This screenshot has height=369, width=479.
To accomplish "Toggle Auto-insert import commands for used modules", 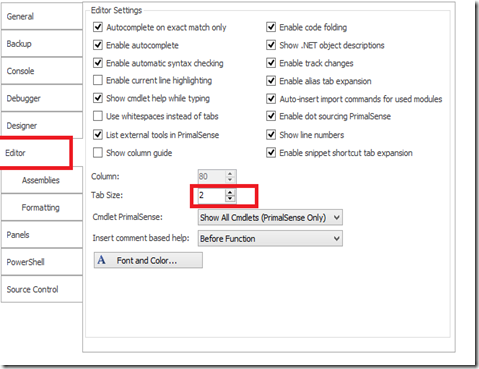I will [x=271, y=99].
